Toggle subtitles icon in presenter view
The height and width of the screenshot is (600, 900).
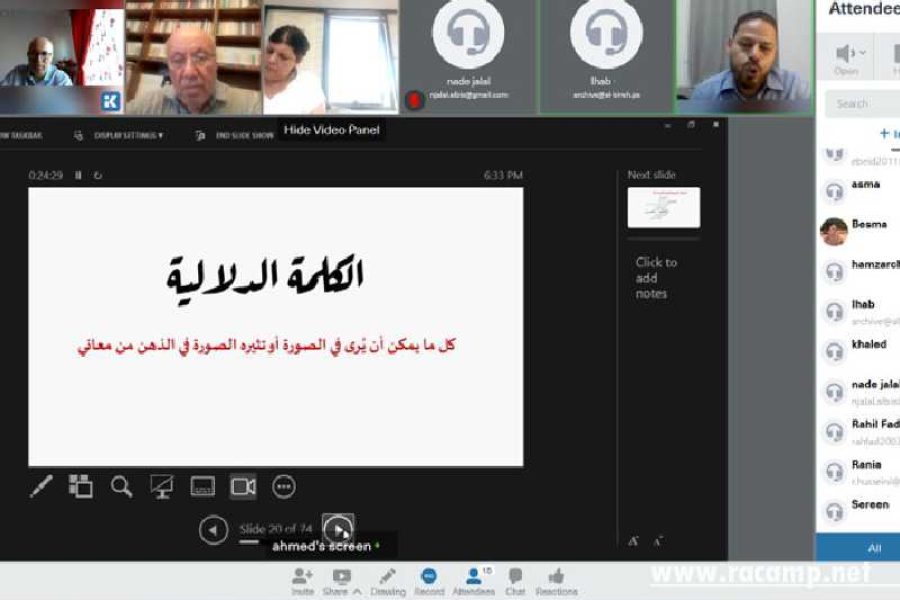(x=203, y=487)
